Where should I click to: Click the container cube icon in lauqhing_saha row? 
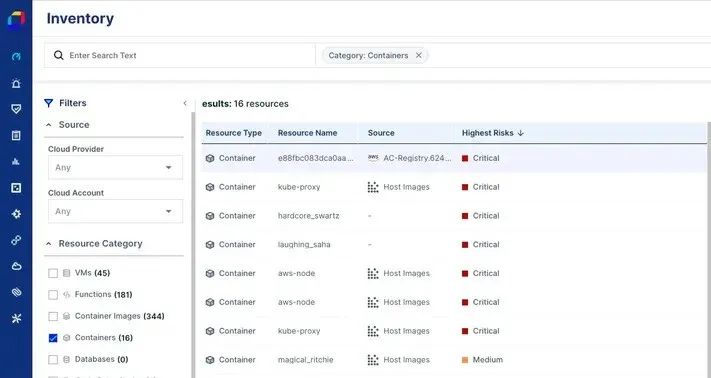209,245
